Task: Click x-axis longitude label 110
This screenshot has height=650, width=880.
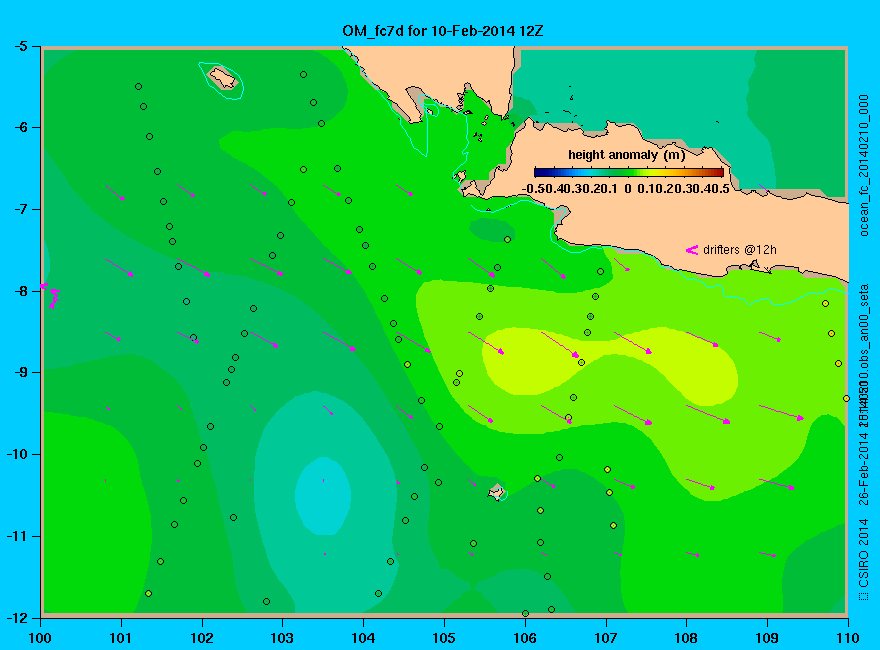Action: [x=848, y=638]
